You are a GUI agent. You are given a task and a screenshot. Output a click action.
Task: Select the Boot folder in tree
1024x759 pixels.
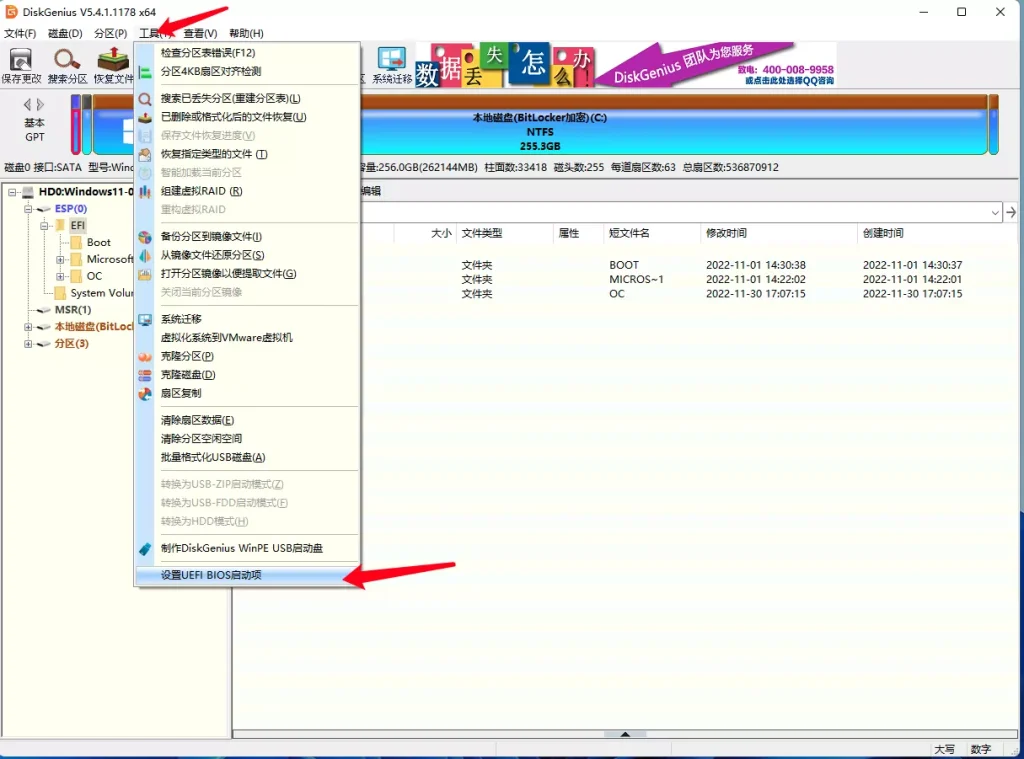(x=98, y=242)
